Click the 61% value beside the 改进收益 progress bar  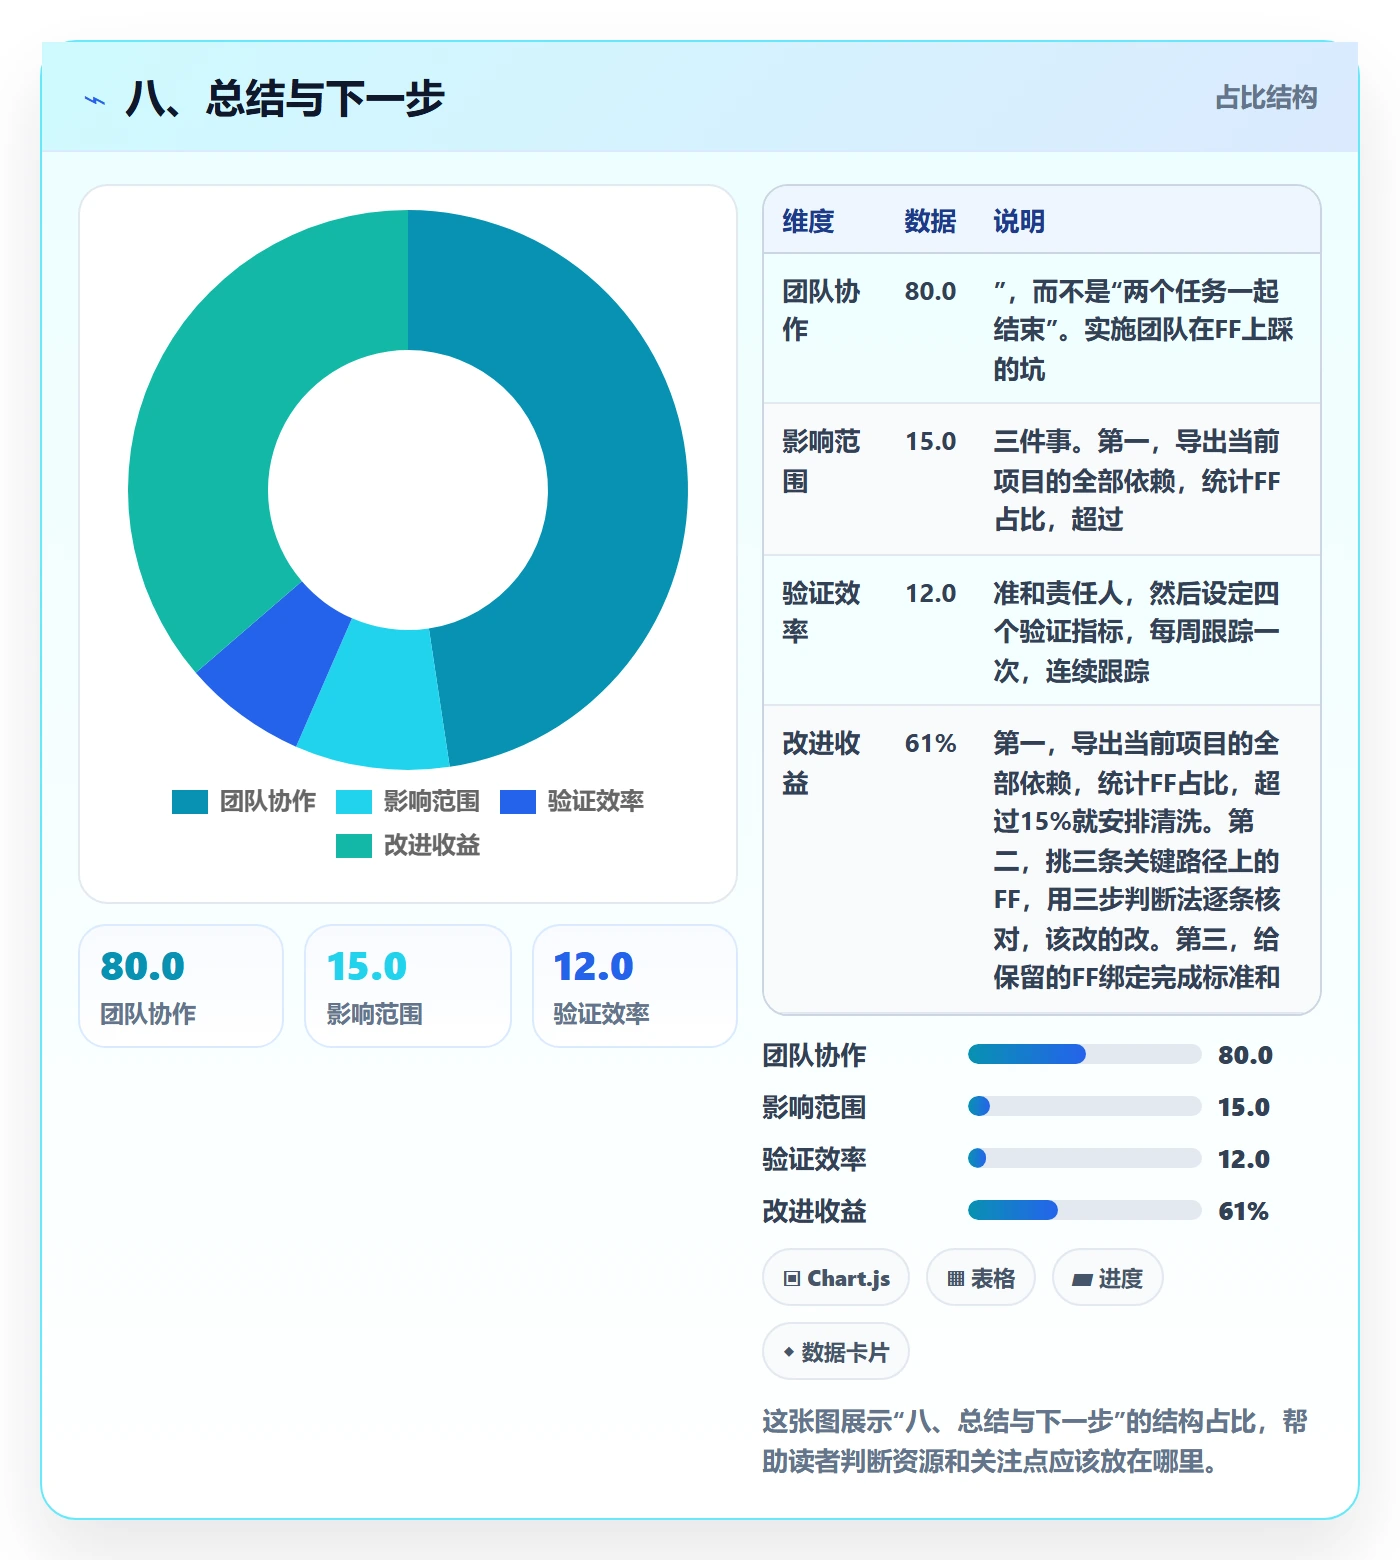click(1243, 1211)
